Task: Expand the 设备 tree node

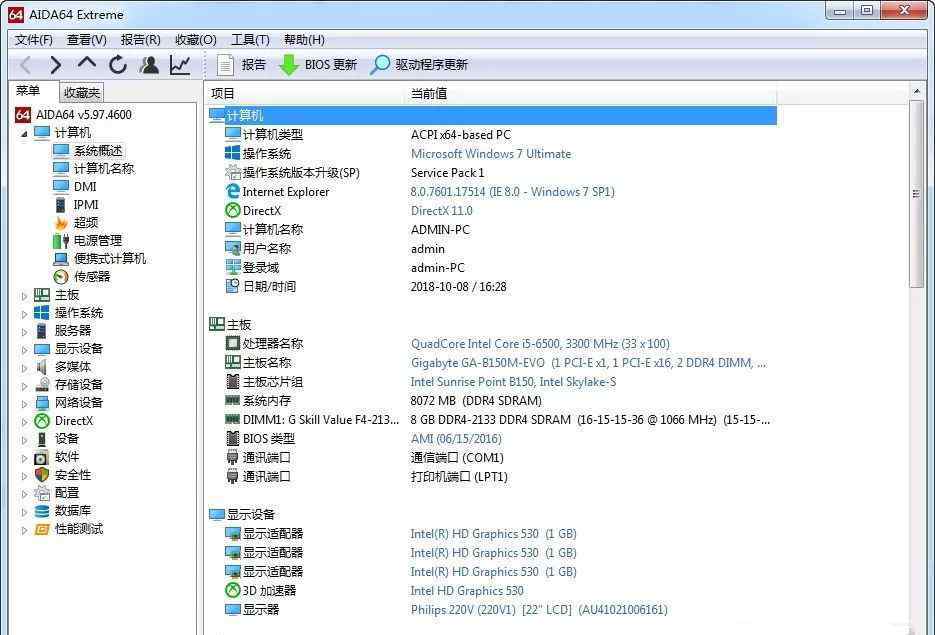Action: 24,440
